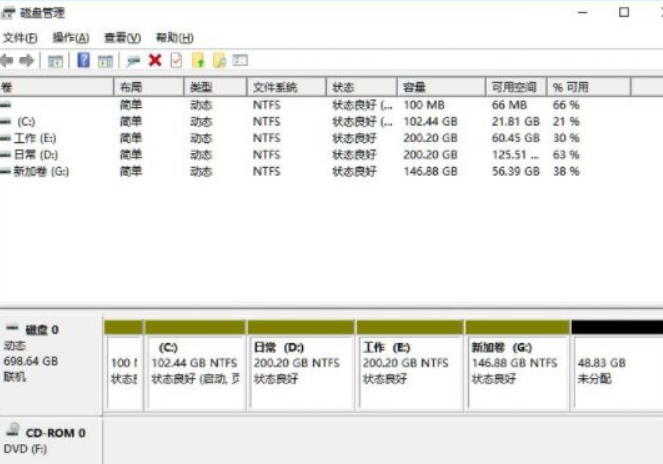Click the forward arrow toolbar icon

[x=27, y=61]
